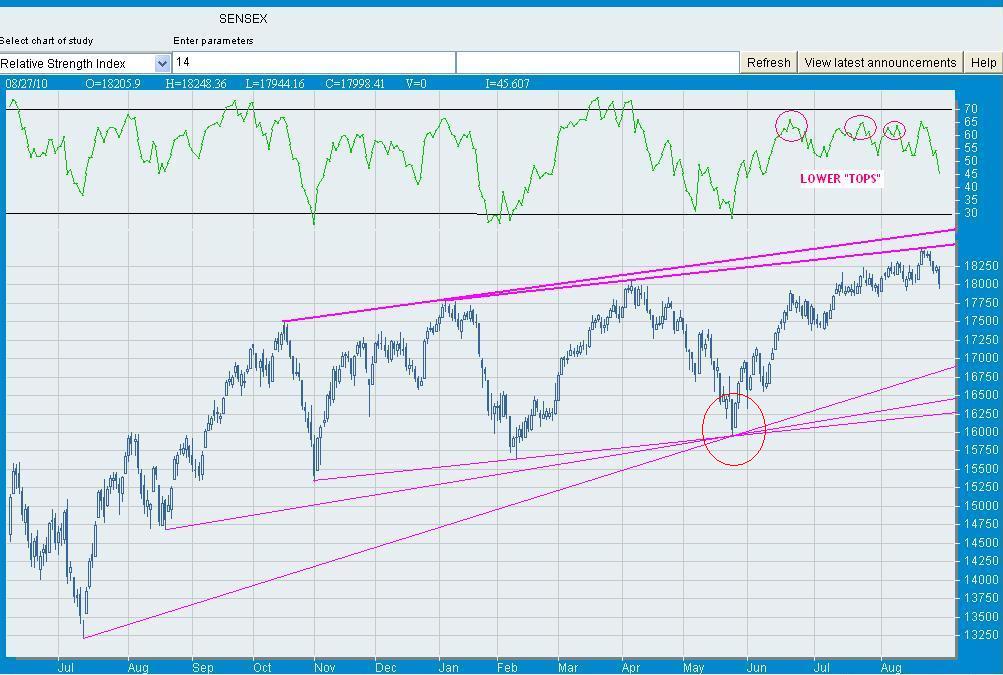Image resolution: width=1003 pixels, height=675 pixels.
Task: Click the open value O=18205.9
Action: tap(113, 84)
